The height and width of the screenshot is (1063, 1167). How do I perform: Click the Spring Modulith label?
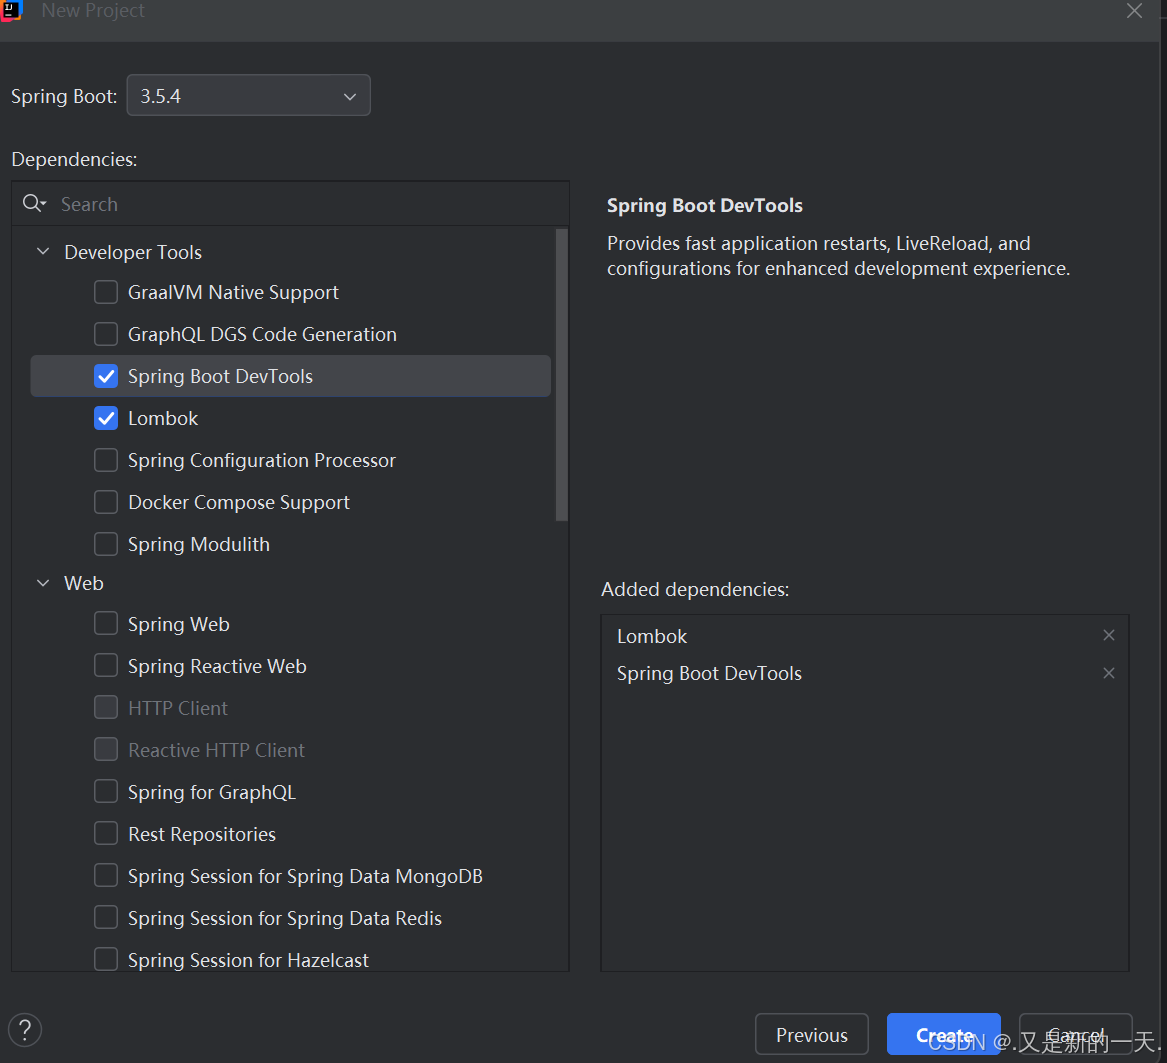(x=199, y=545)
